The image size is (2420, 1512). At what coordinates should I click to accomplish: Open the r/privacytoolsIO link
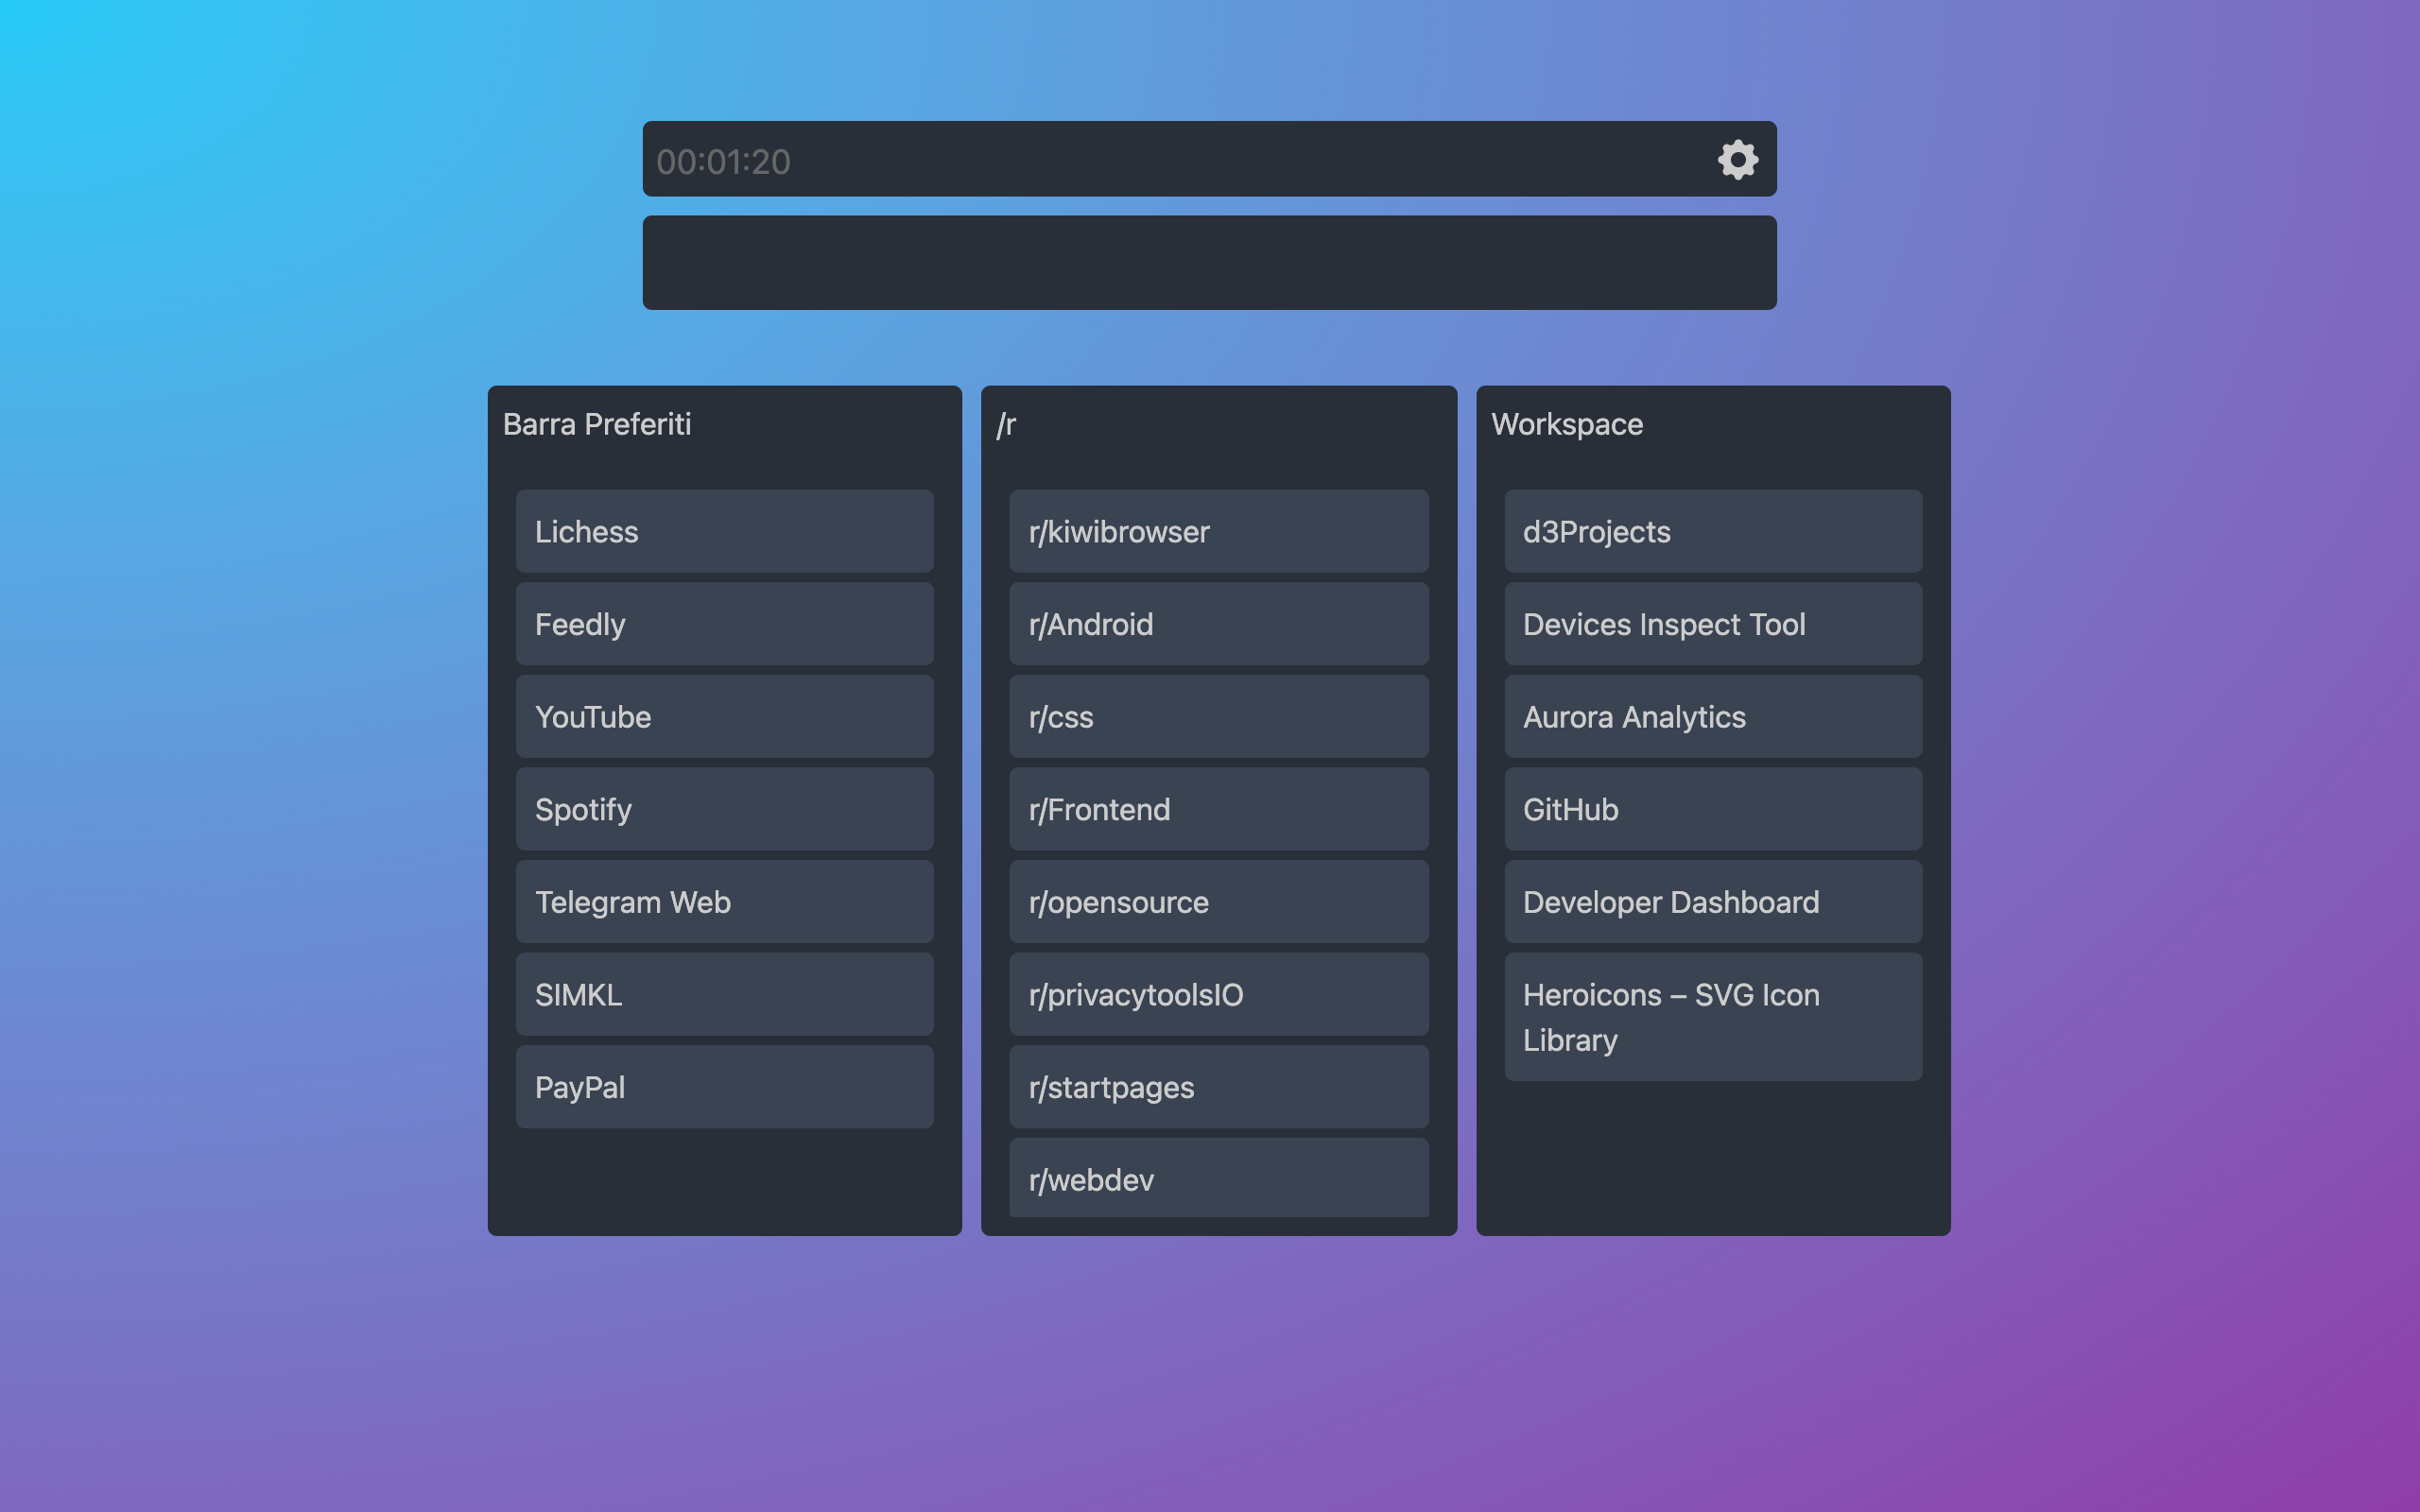point(1218,994)
